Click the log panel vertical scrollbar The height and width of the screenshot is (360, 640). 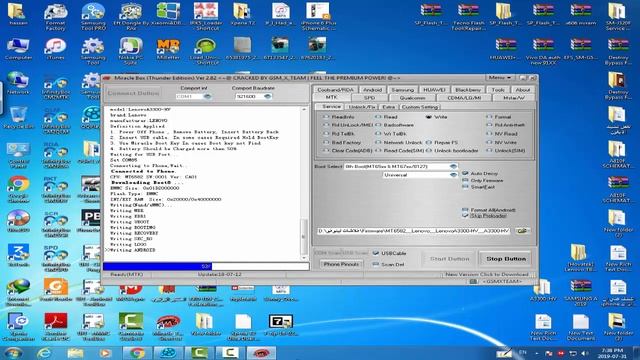(303, 184)
